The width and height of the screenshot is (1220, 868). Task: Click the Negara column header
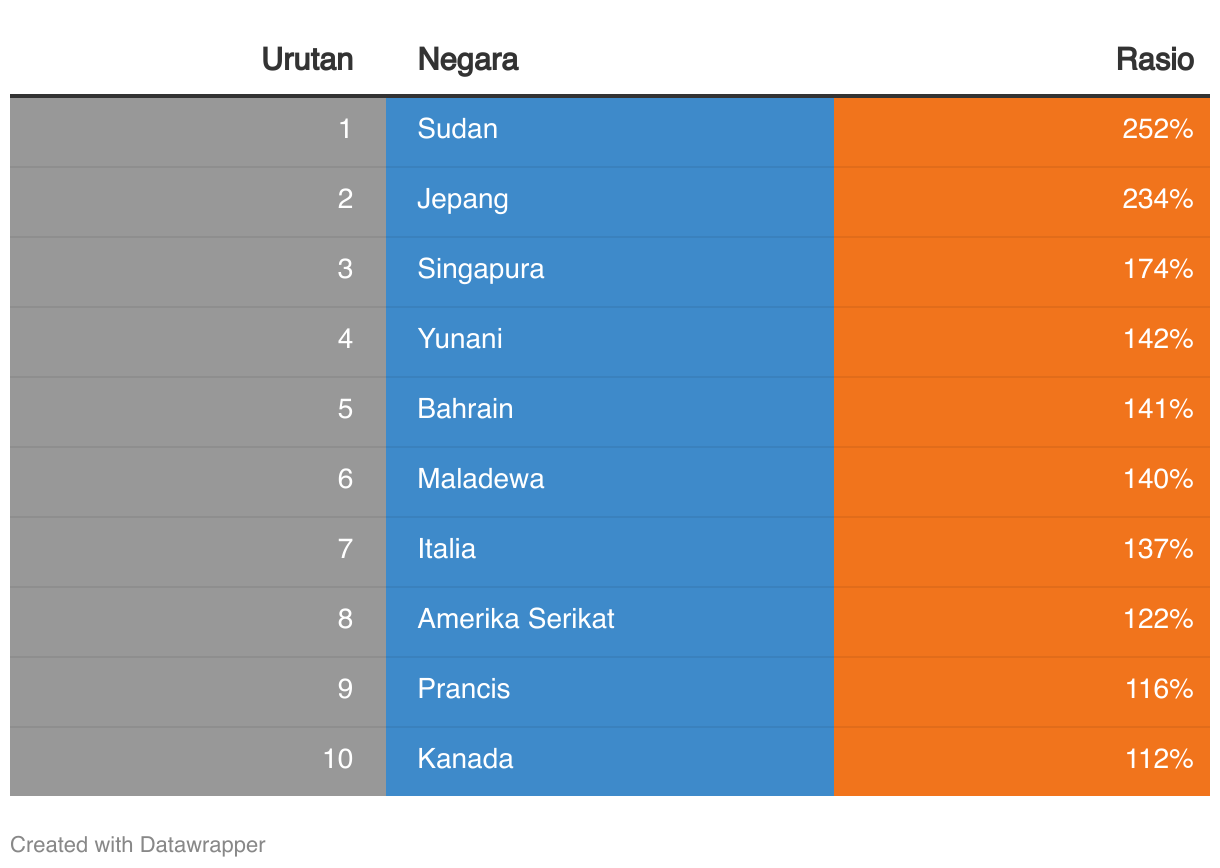[468, 59]
